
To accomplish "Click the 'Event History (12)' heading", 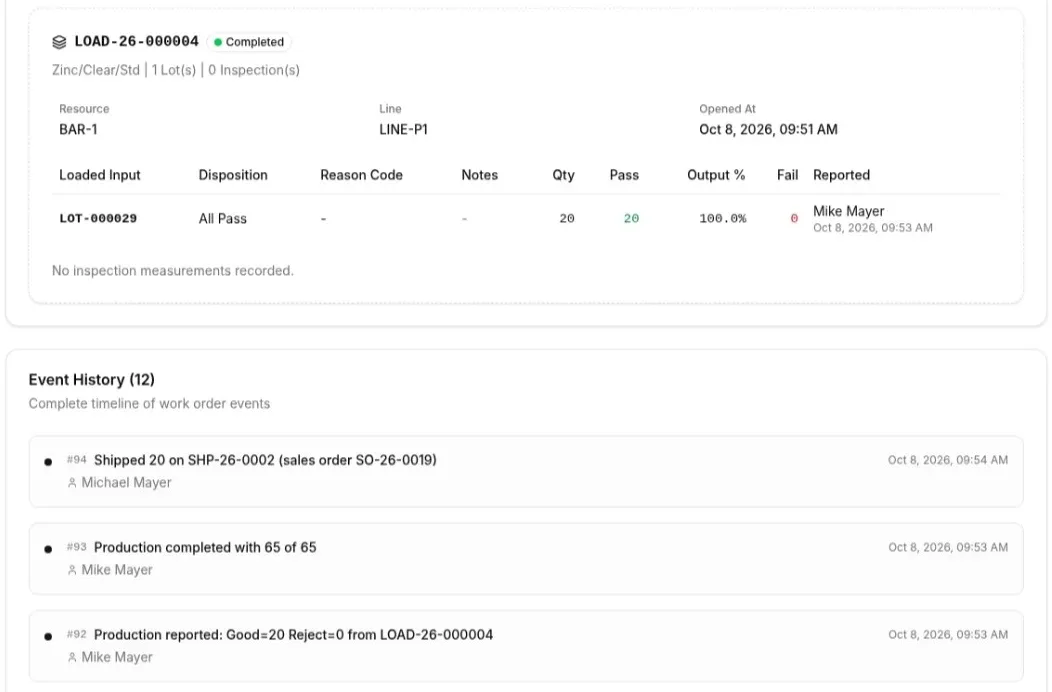I will [92, 379].
